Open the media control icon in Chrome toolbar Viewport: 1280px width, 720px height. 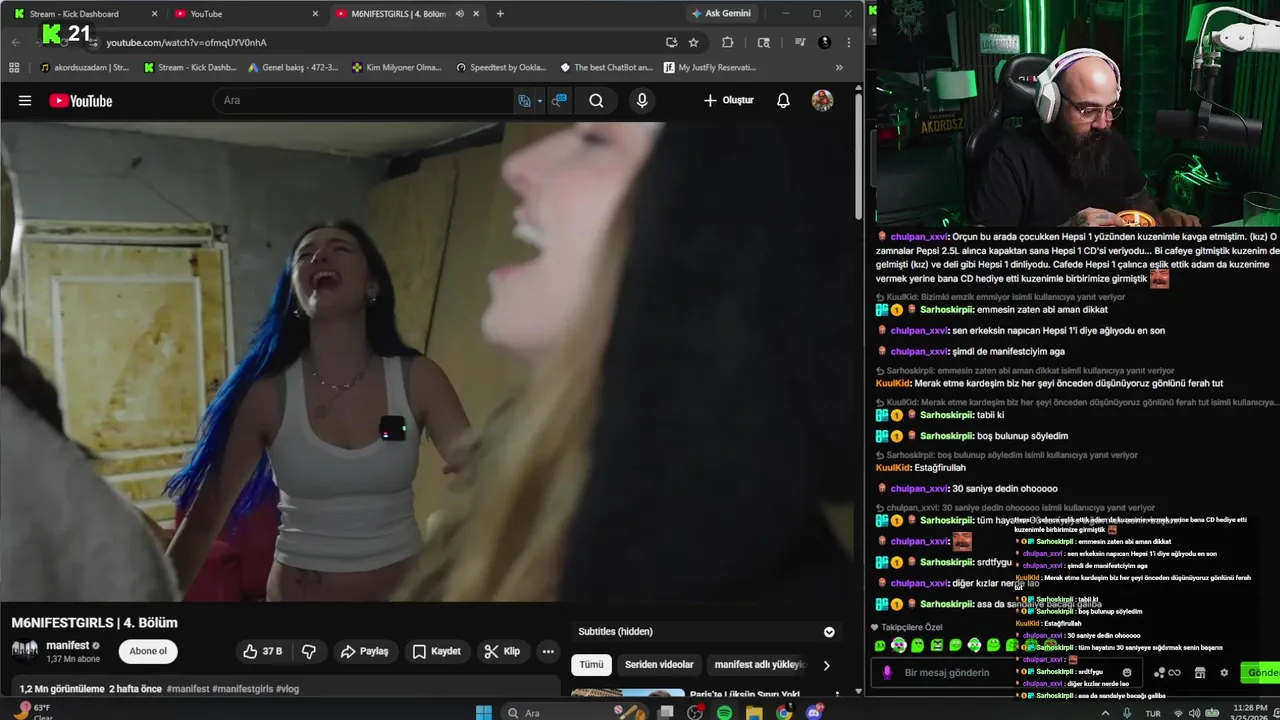coord(799,42)
